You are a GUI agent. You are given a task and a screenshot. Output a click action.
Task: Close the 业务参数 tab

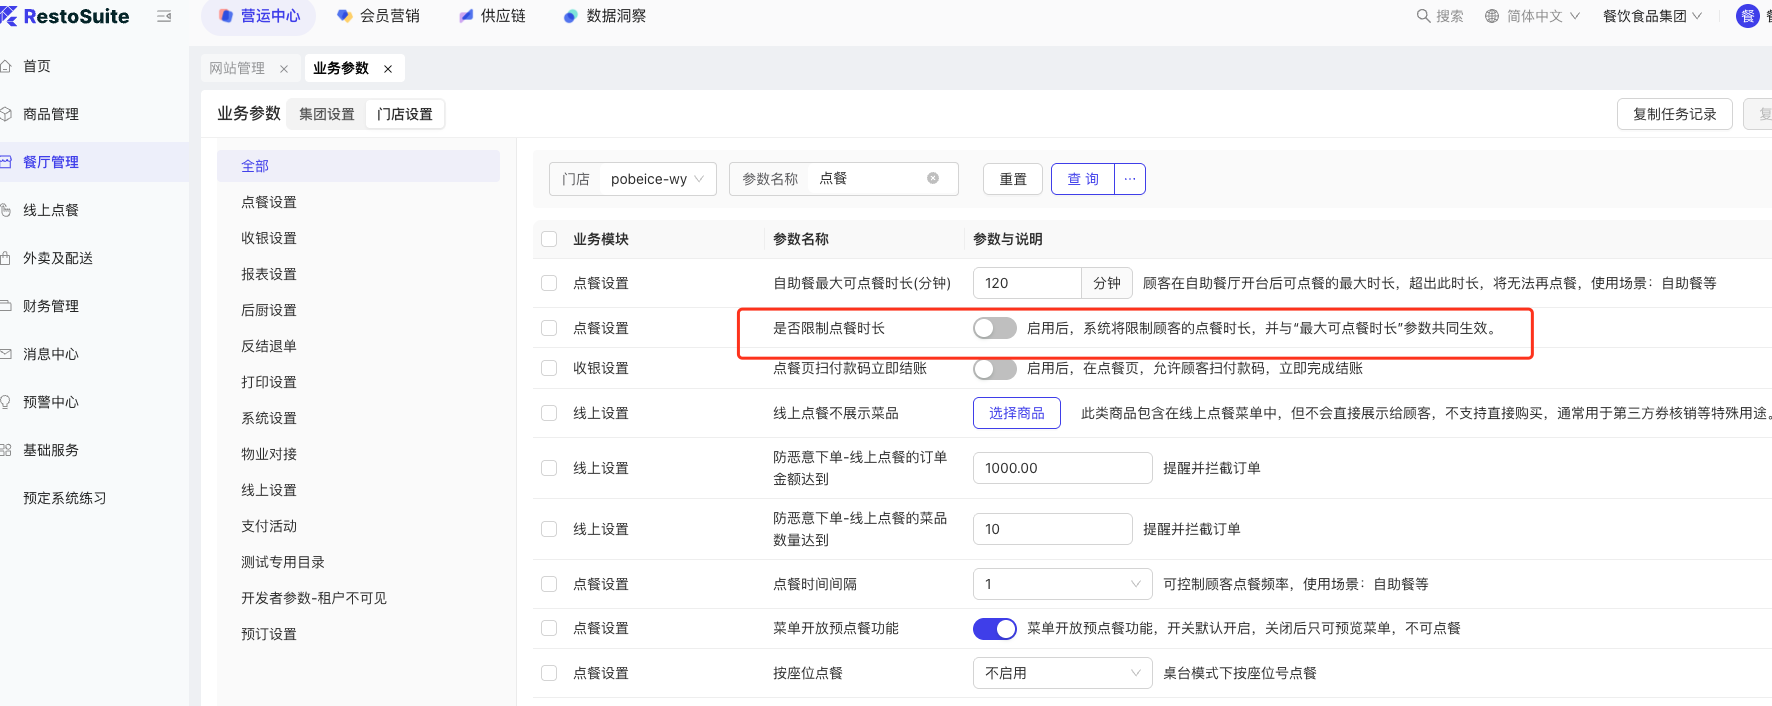388,69
